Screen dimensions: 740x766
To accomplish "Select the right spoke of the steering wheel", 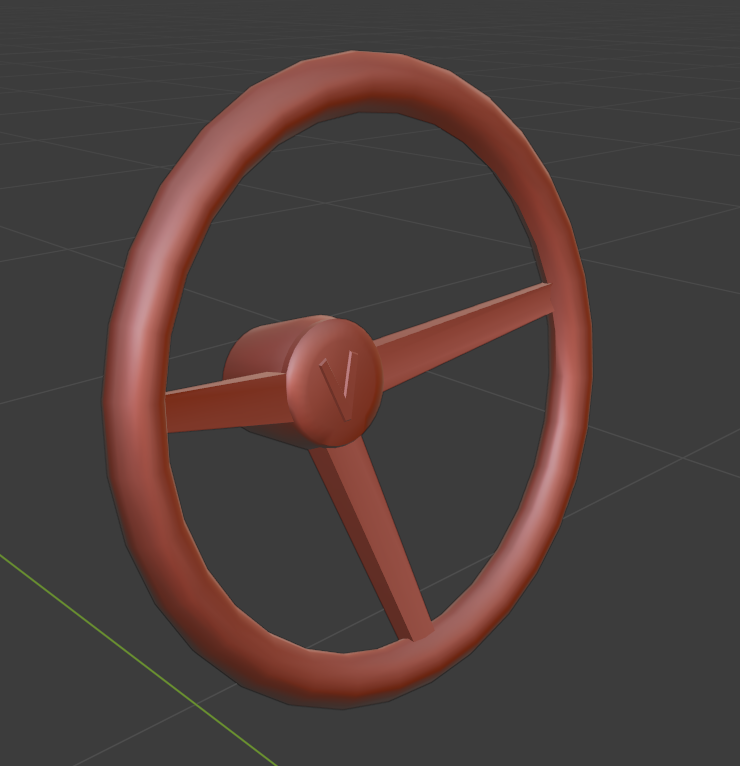I will click(464, 337).
